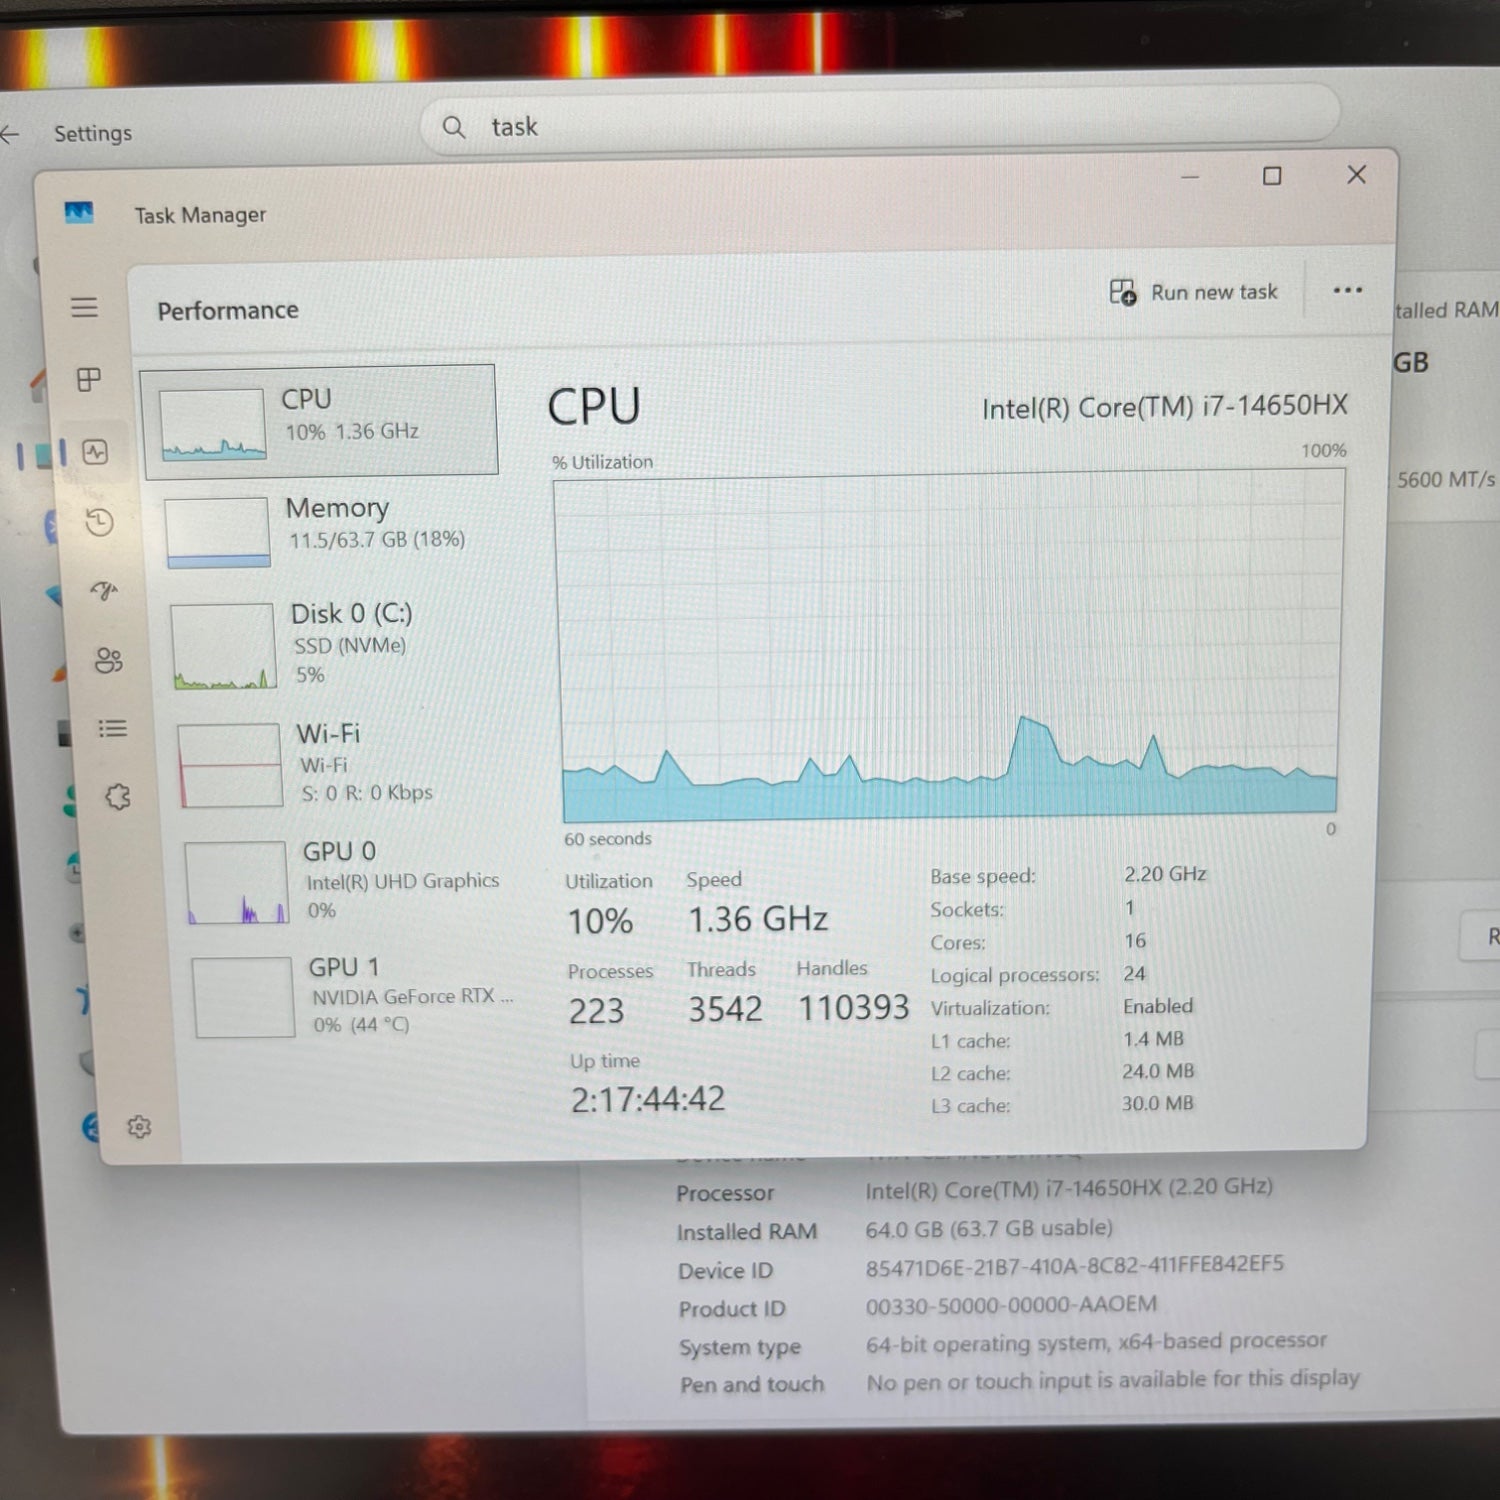
Task: Click the "Logical processors:" label
Action: [1015, 975]
